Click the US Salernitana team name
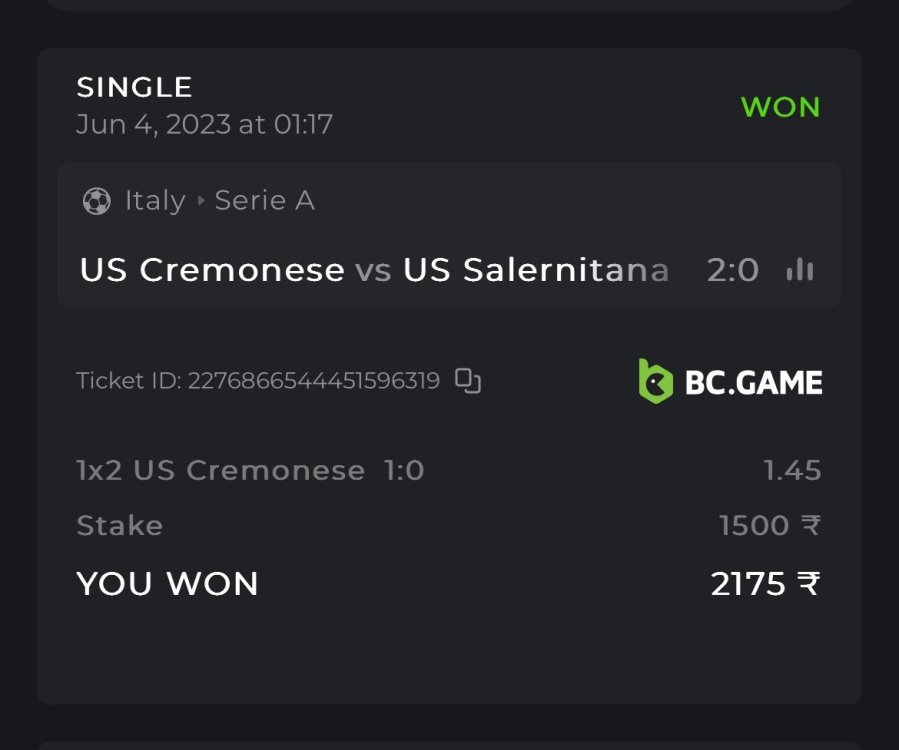 536,270
